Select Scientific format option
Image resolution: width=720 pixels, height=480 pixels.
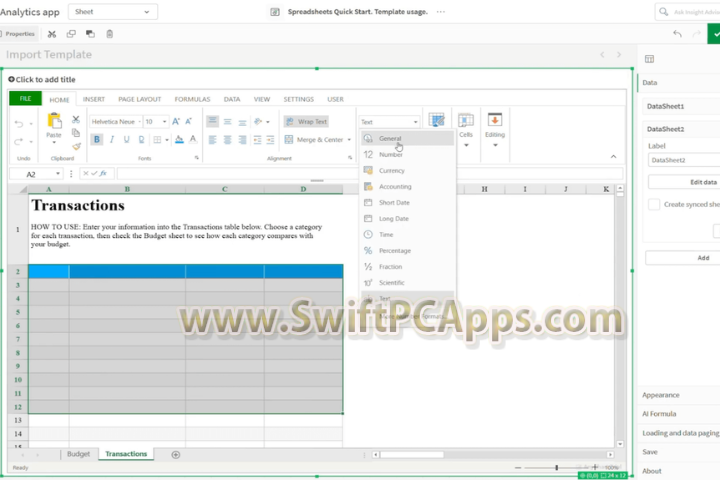(407, 282)
